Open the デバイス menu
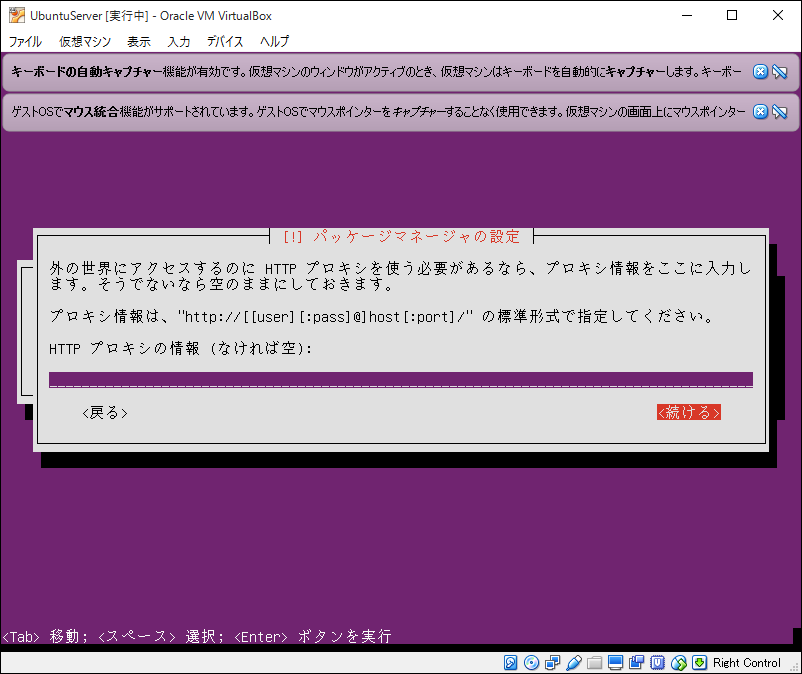Screen dimensions: 802x674 point(224,42)
